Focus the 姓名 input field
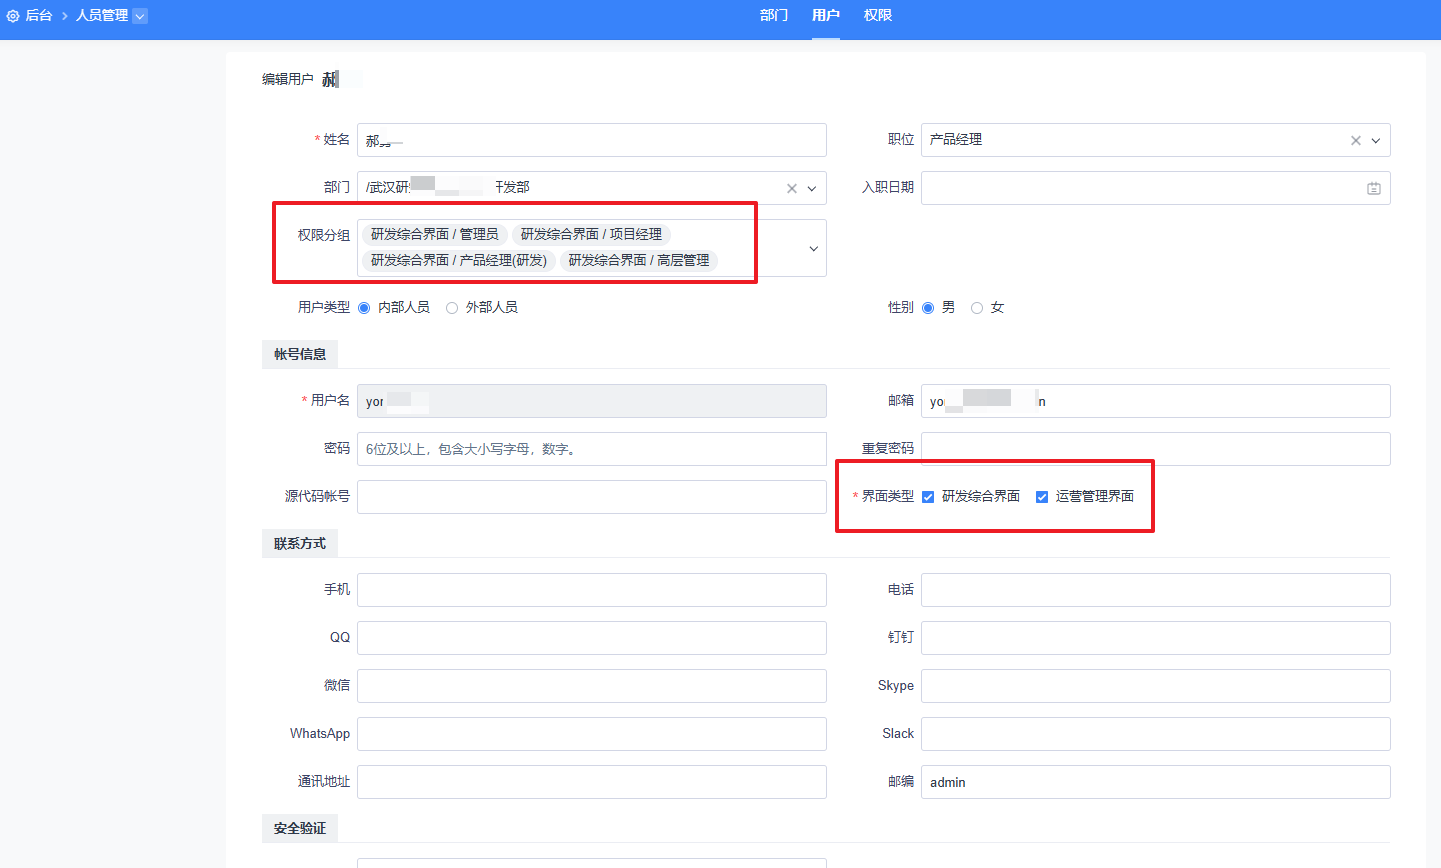This screenshot has height=868, width=1441. [592, 140]
